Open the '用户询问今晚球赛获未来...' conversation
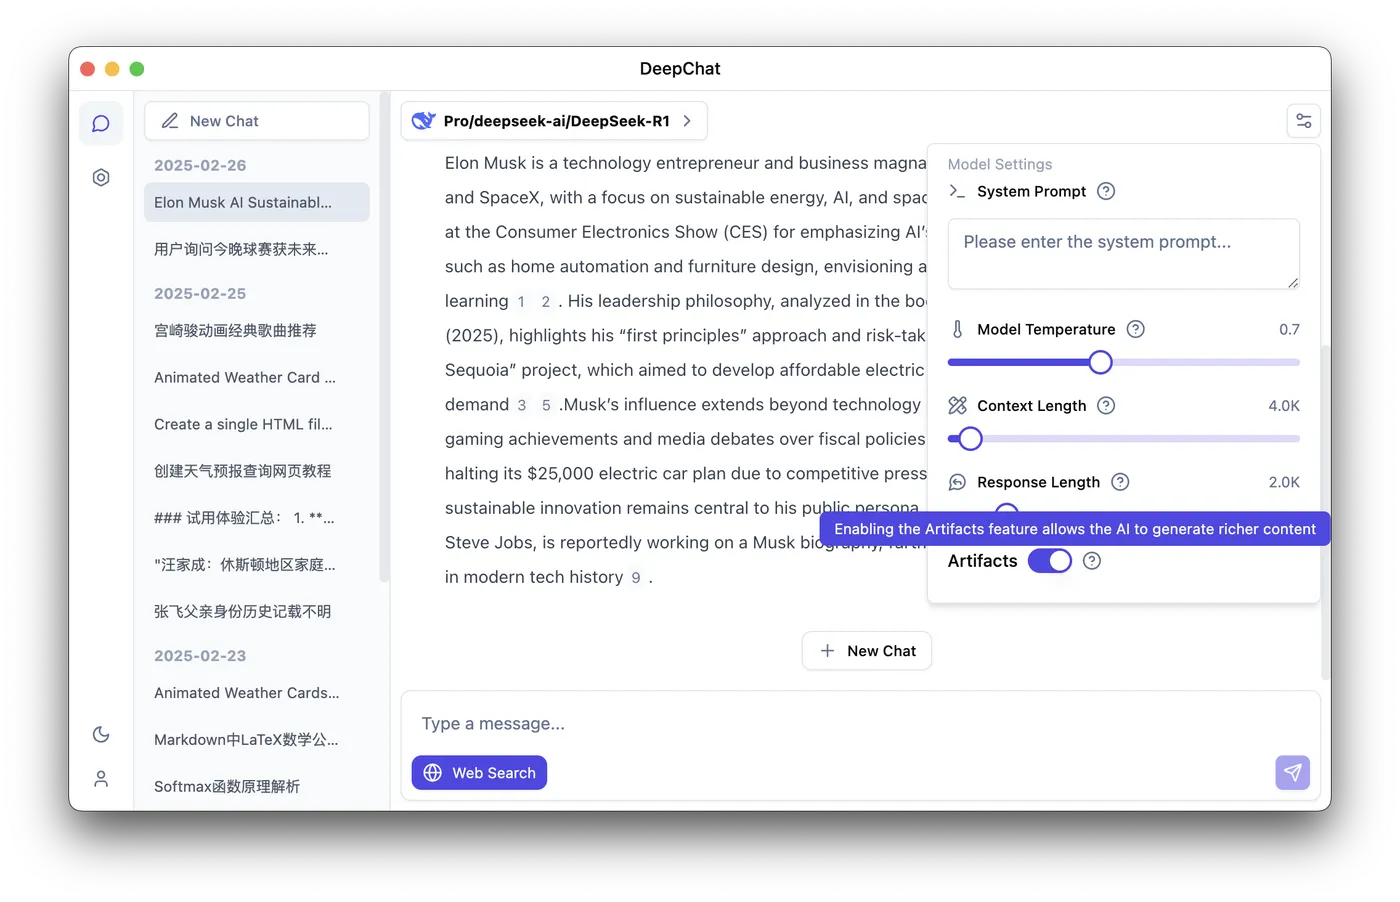 [257, 249]
